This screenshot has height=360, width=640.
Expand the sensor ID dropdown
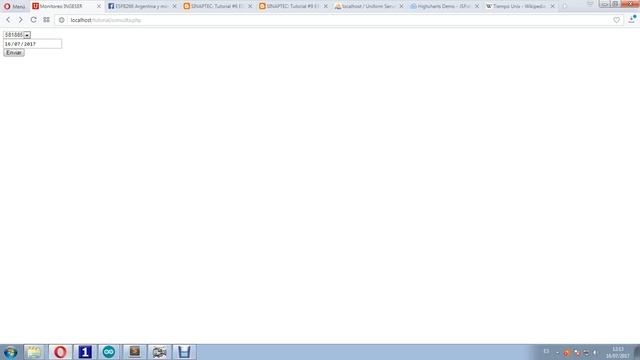[17, 35]
